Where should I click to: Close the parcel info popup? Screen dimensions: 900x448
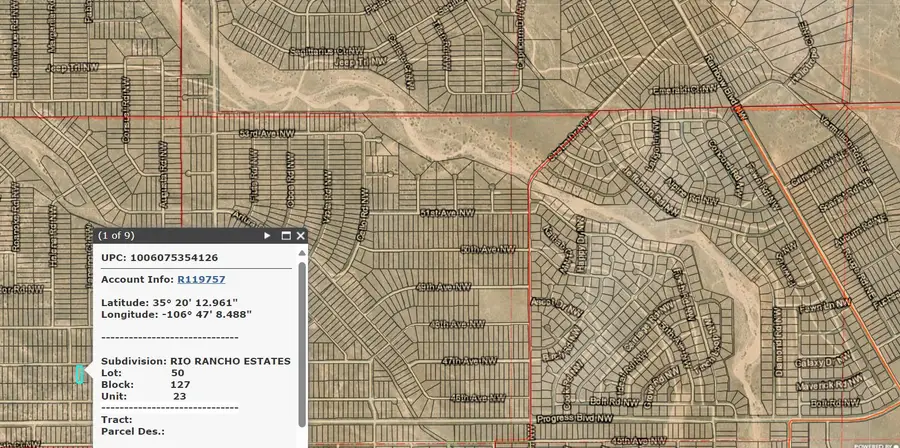coord(301,236)
